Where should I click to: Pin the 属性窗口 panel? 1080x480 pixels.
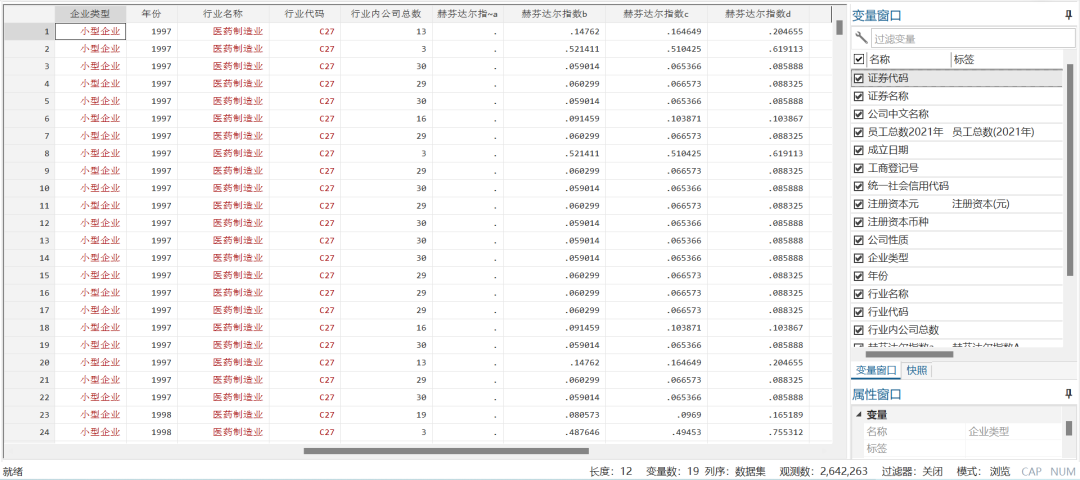coord(1068,394)
